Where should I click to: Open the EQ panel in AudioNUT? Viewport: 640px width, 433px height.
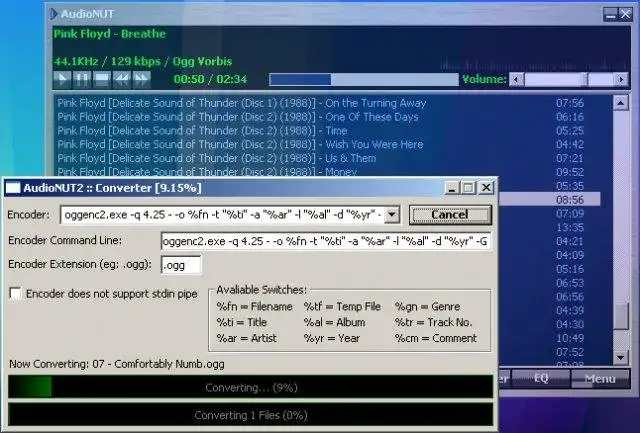[x=541, y=379]
